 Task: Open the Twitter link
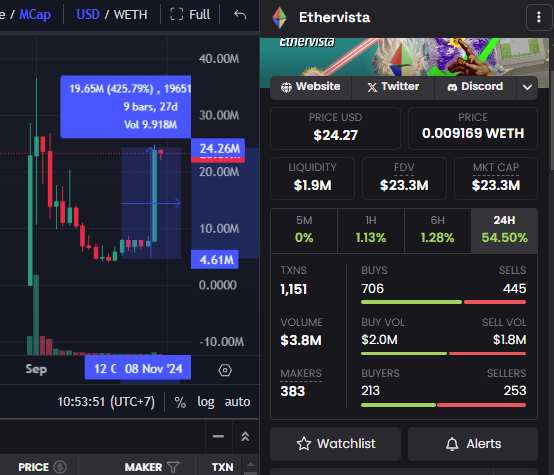click(393, 87)
